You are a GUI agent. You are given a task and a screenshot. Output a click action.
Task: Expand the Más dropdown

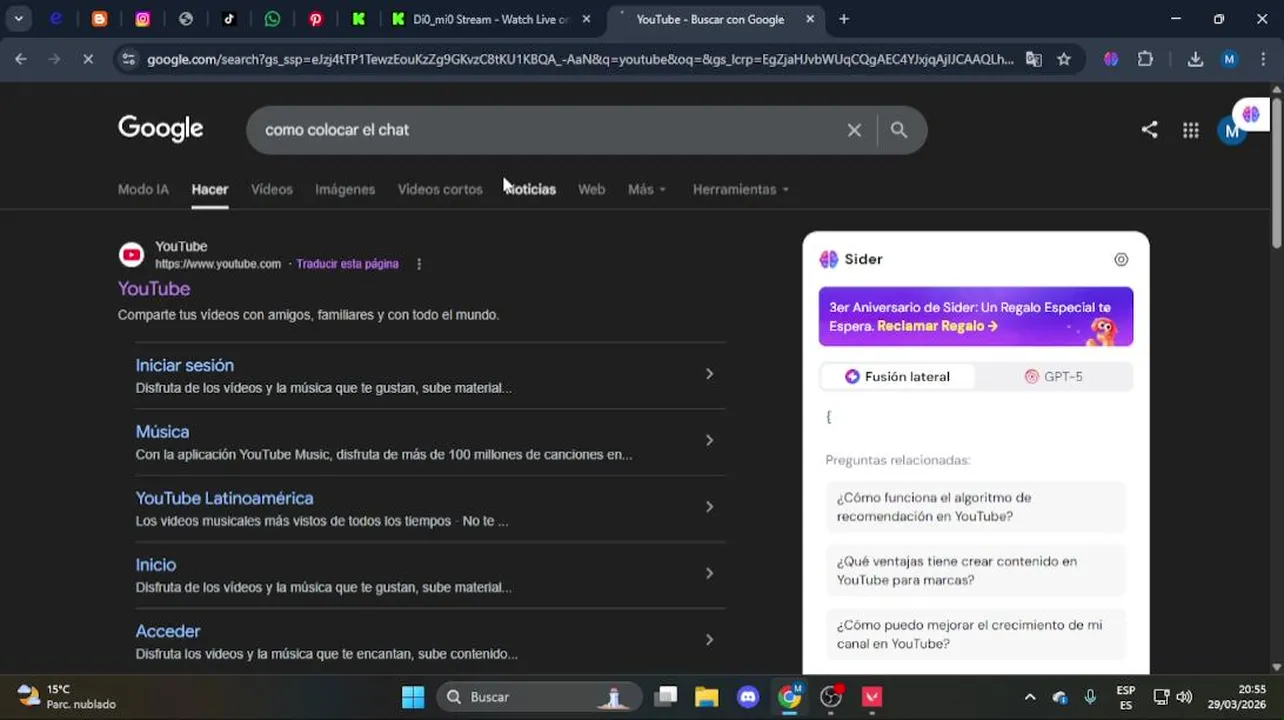coord(647,189)
